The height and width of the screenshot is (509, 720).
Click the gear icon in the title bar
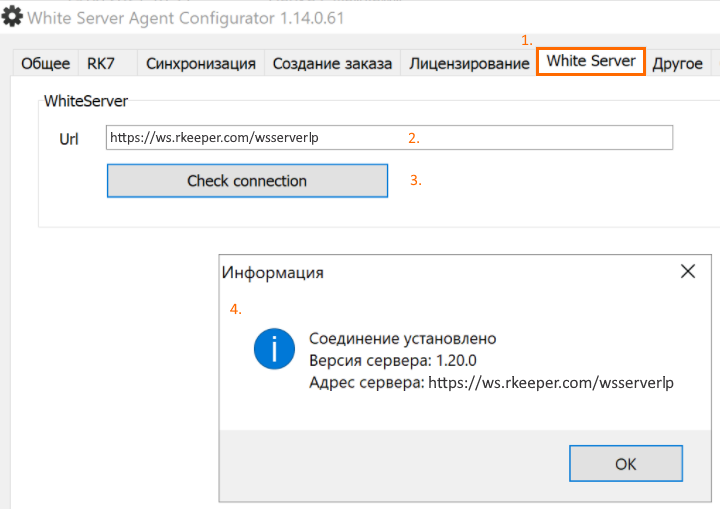(12, 17)
